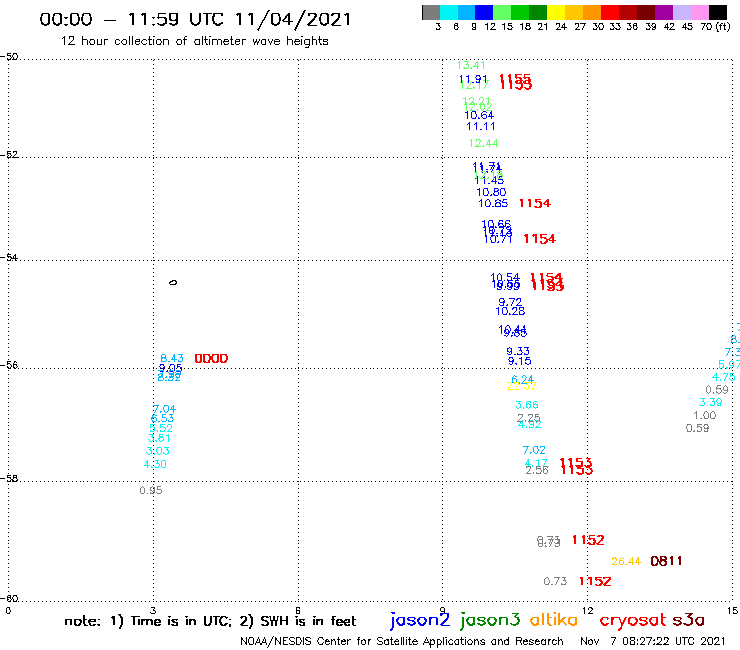
Task: Click the dark blue swatch on the legend
Action: (484, 12)
